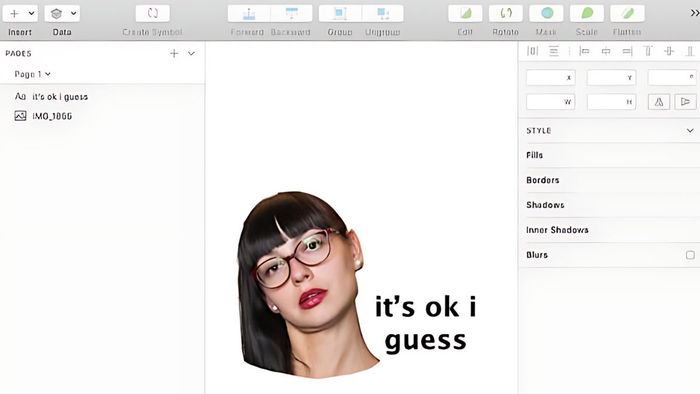700x394 pixels.
Task: Click the Data stack icon
Action: pos(56,13)
